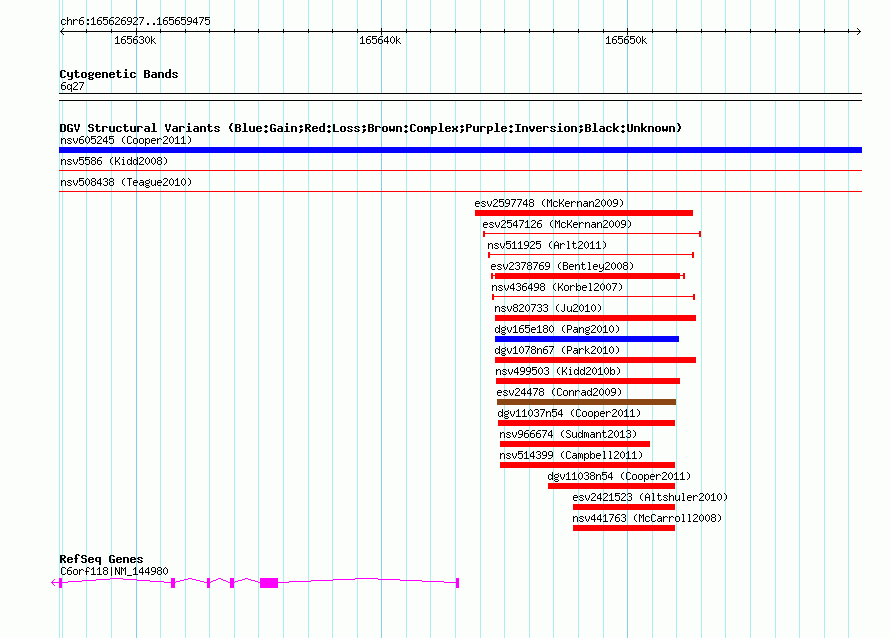Click the DGV Structural Variants track title
This screenshot has width=890, height=638.
pos(370,128)
